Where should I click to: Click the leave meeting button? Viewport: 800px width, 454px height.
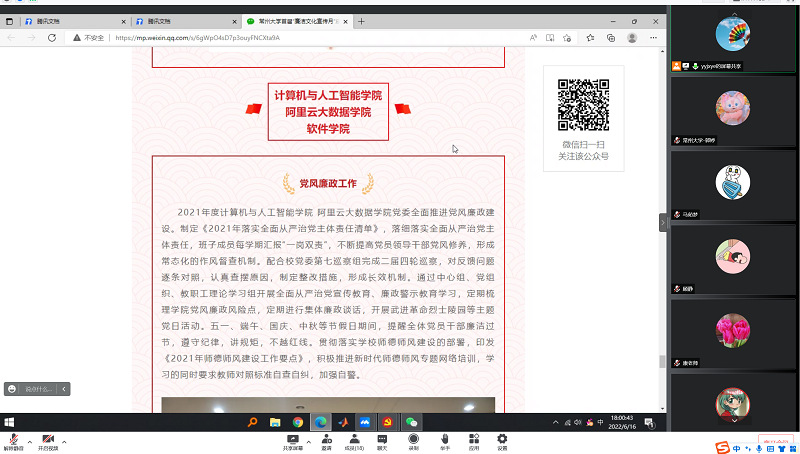tap(776, 441)
